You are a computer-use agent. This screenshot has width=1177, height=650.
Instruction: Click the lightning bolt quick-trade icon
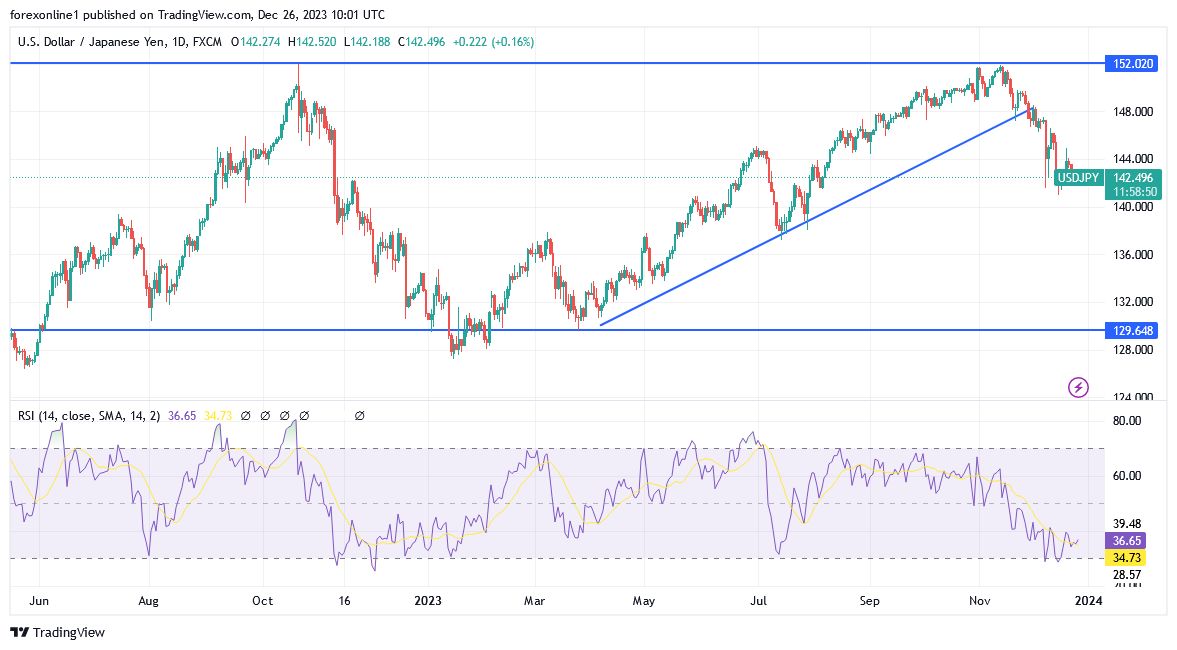(x=1077, y=387)
